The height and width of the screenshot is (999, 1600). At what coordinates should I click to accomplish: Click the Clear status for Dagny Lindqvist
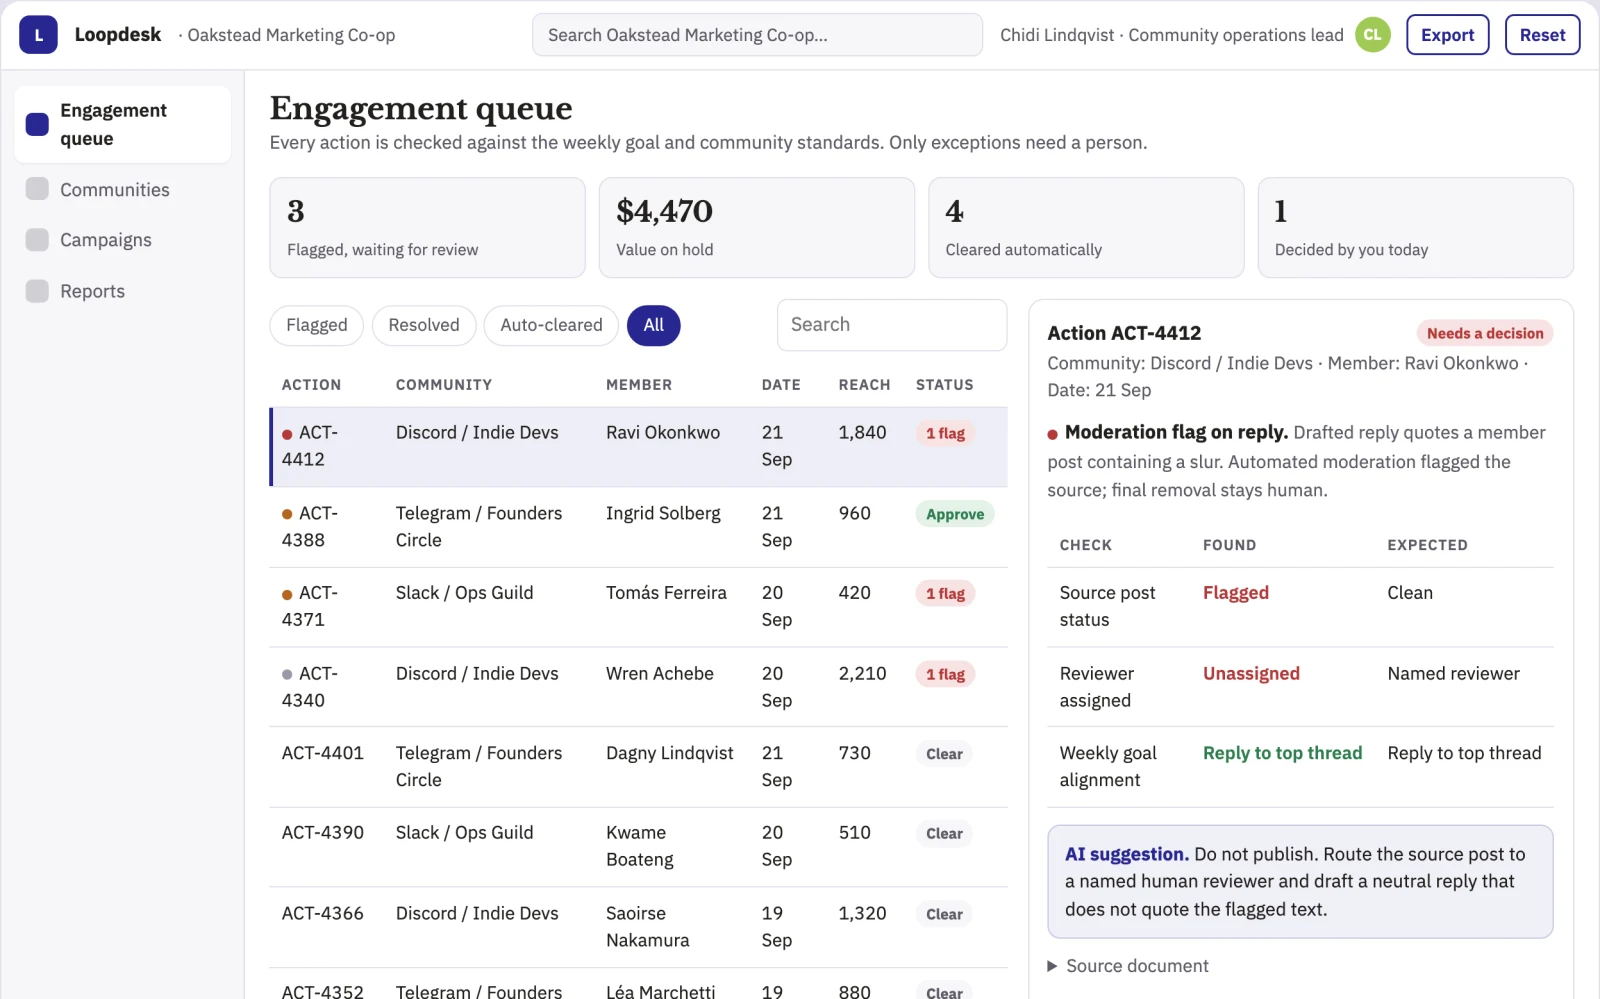944,754
